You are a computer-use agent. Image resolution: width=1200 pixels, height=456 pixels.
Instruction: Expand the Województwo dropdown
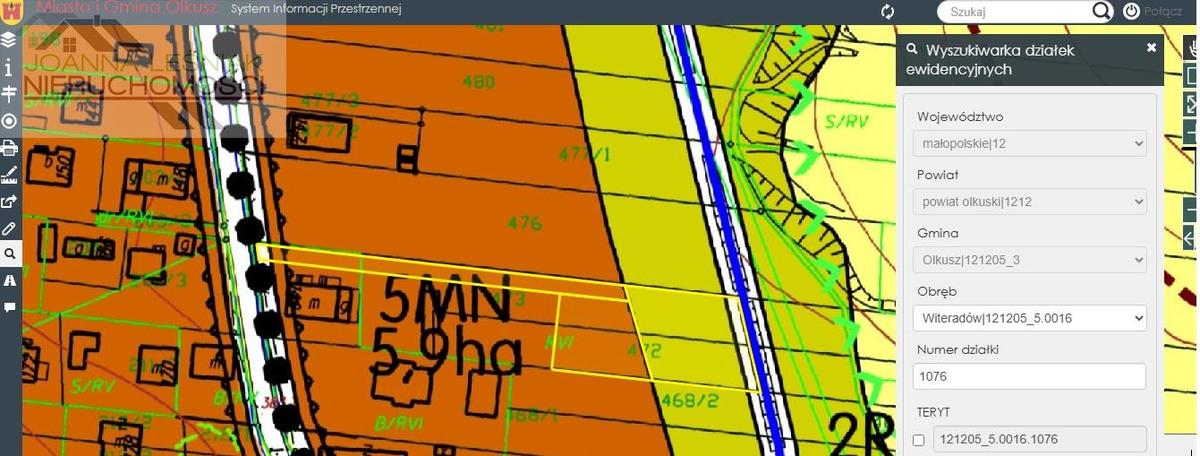pyautogui.click(x=1030, y=144)
